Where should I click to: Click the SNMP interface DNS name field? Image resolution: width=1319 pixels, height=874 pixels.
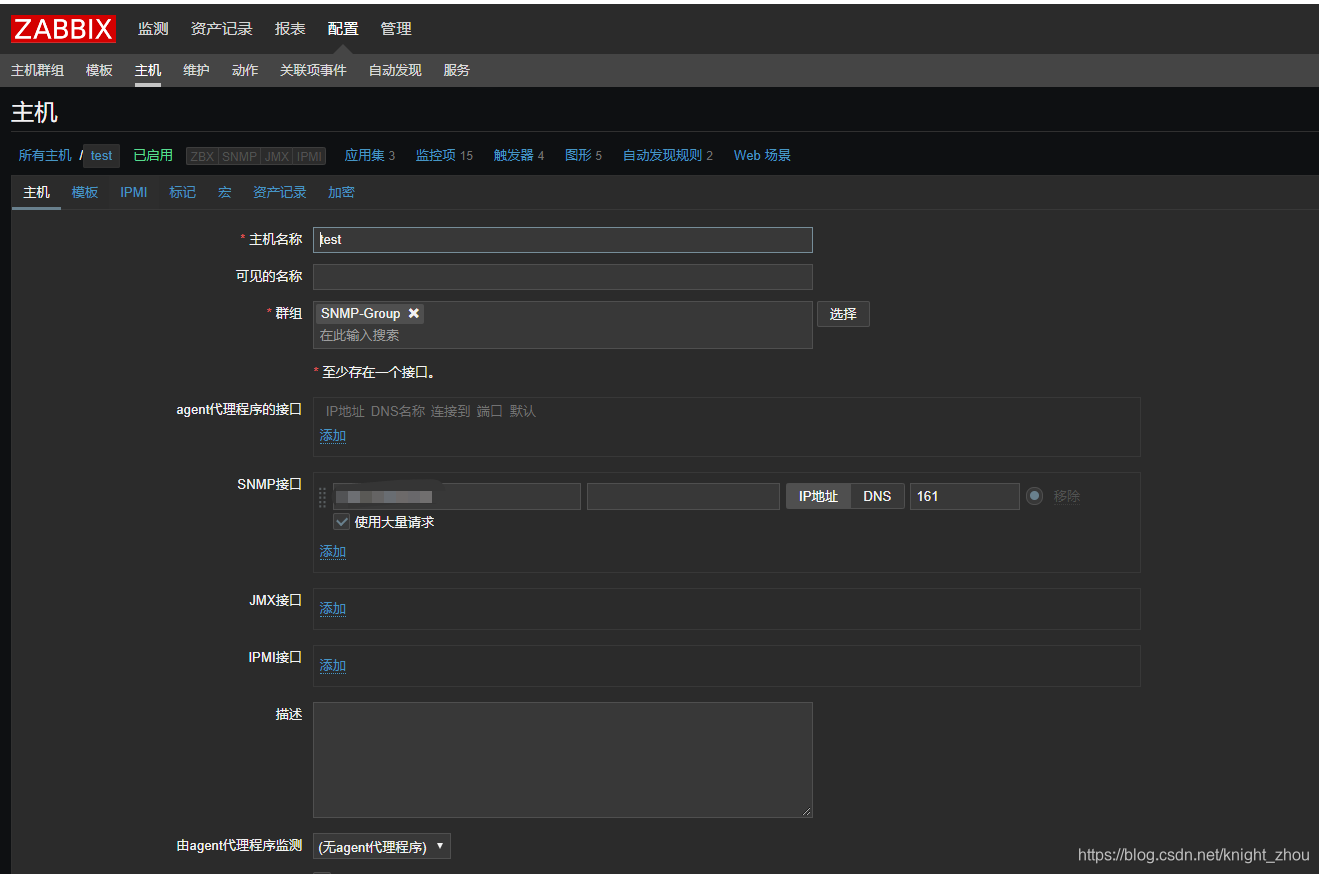(683, 496)
